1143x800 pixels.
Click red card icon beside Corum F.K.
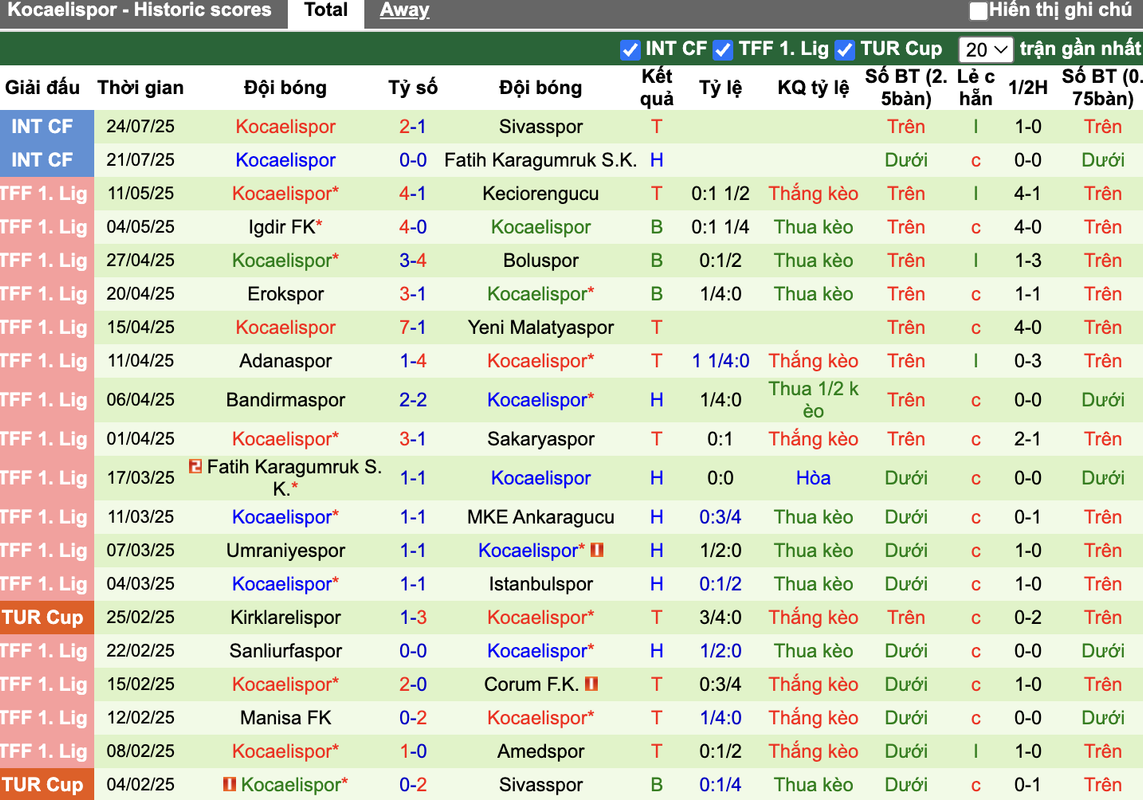591,684
